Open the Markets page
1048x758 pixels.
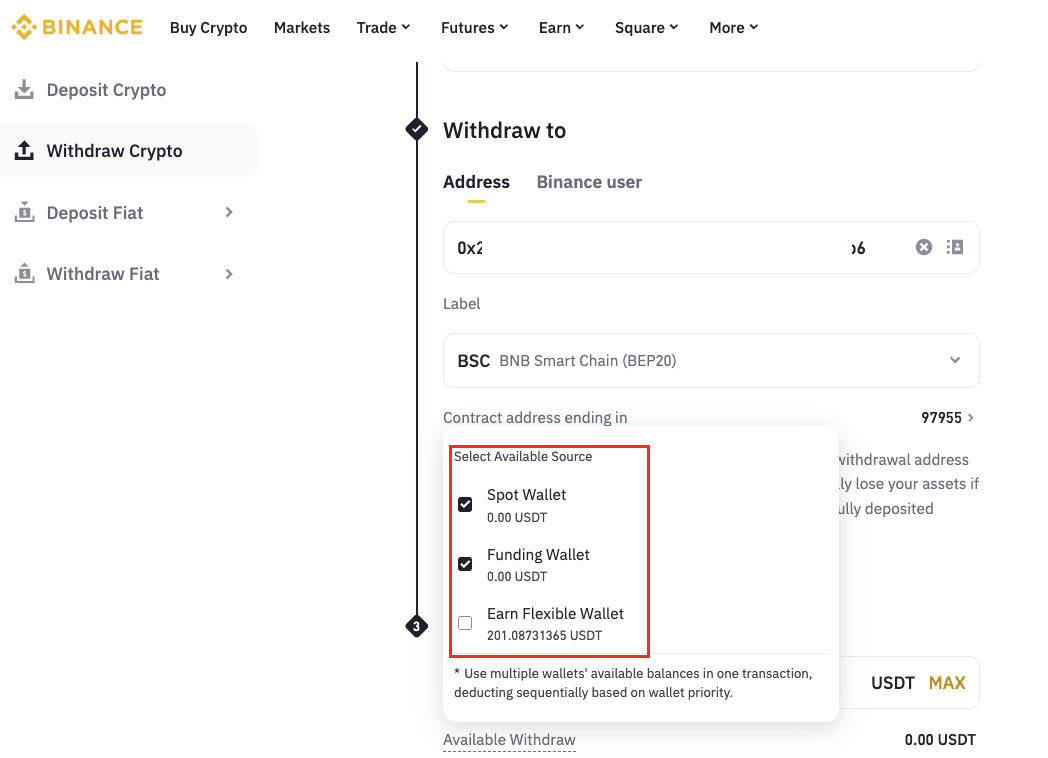point(302,28)
